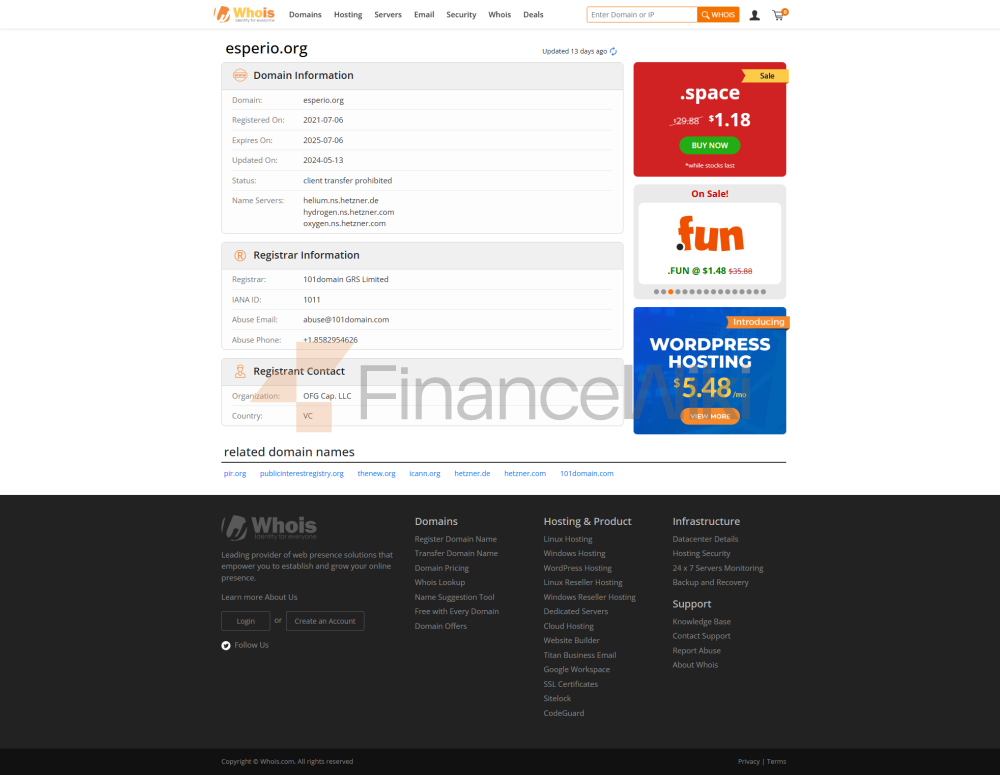Screen dimensions: 1000x775
Task: Open the Domains menu
Action: coord(305,15)
